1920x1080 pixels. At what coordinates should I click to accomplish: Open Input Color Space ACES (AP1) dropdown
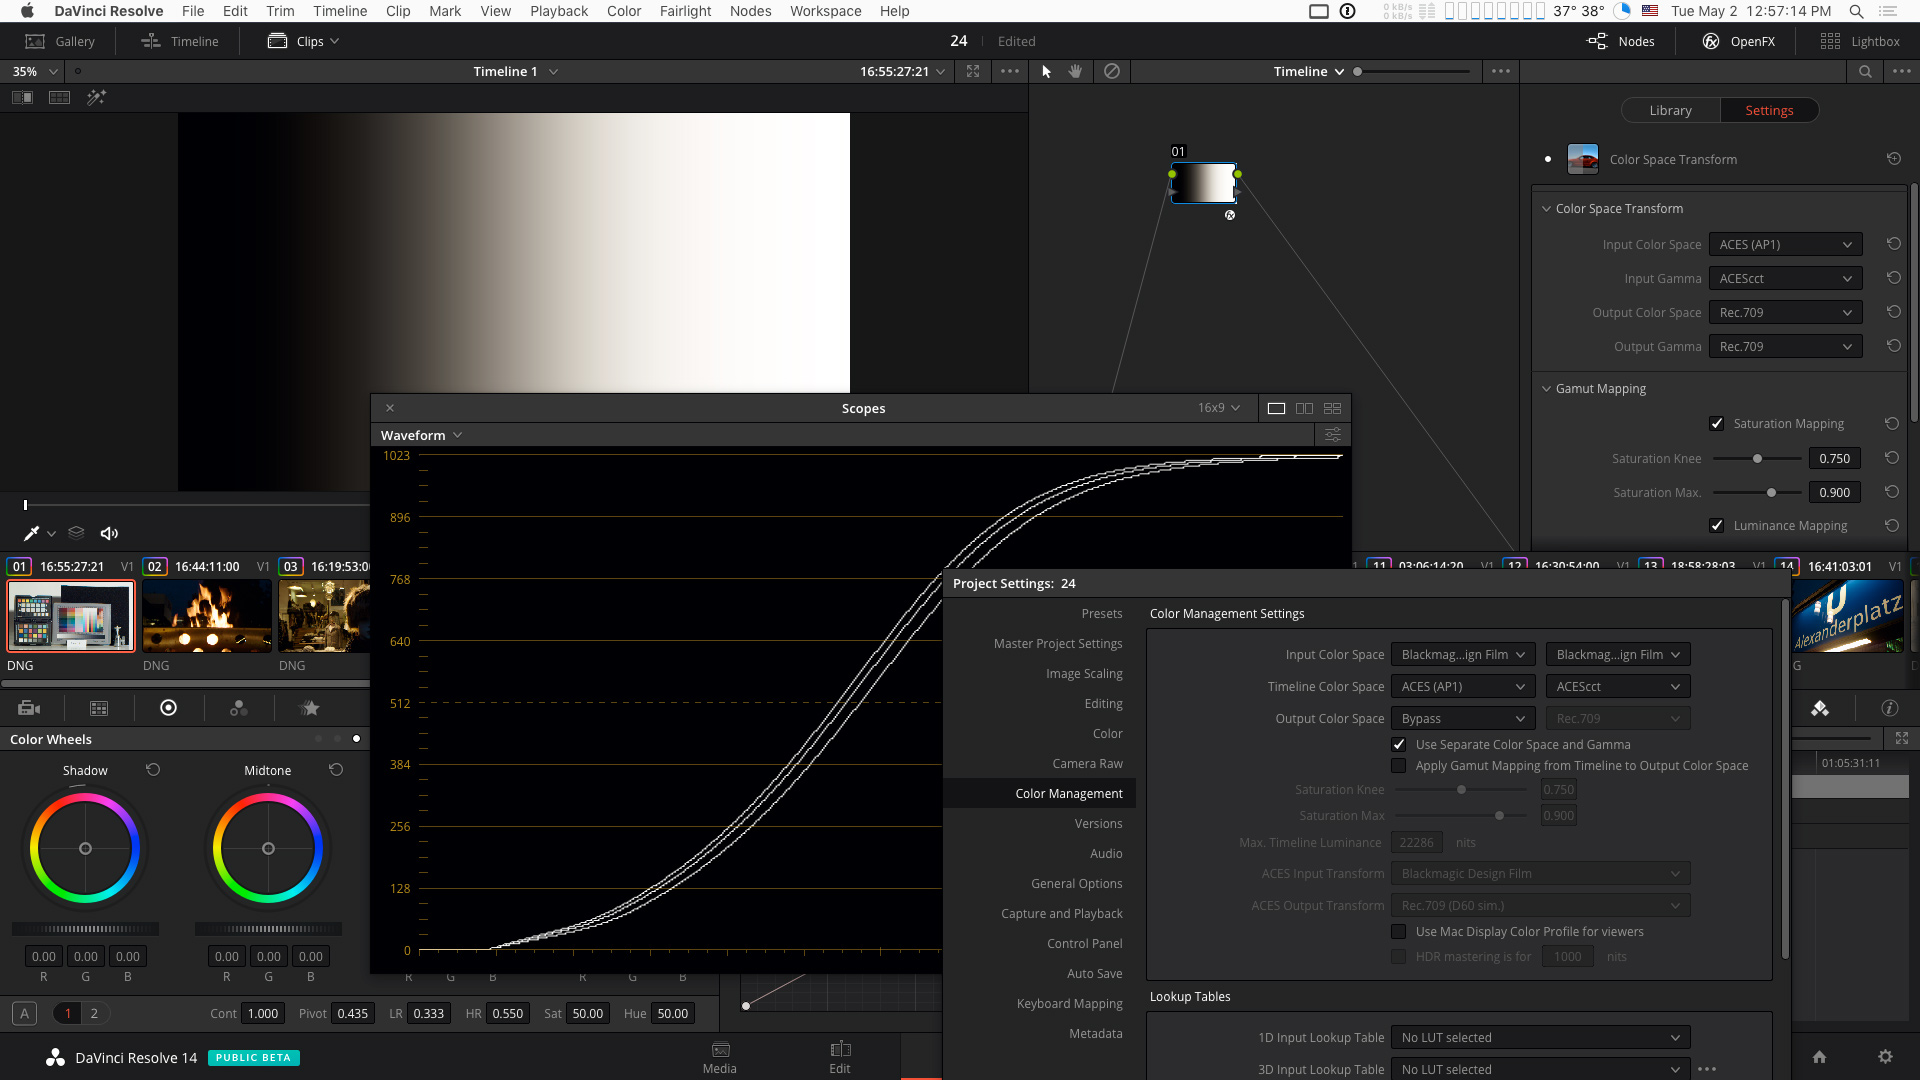(1785, 245)
